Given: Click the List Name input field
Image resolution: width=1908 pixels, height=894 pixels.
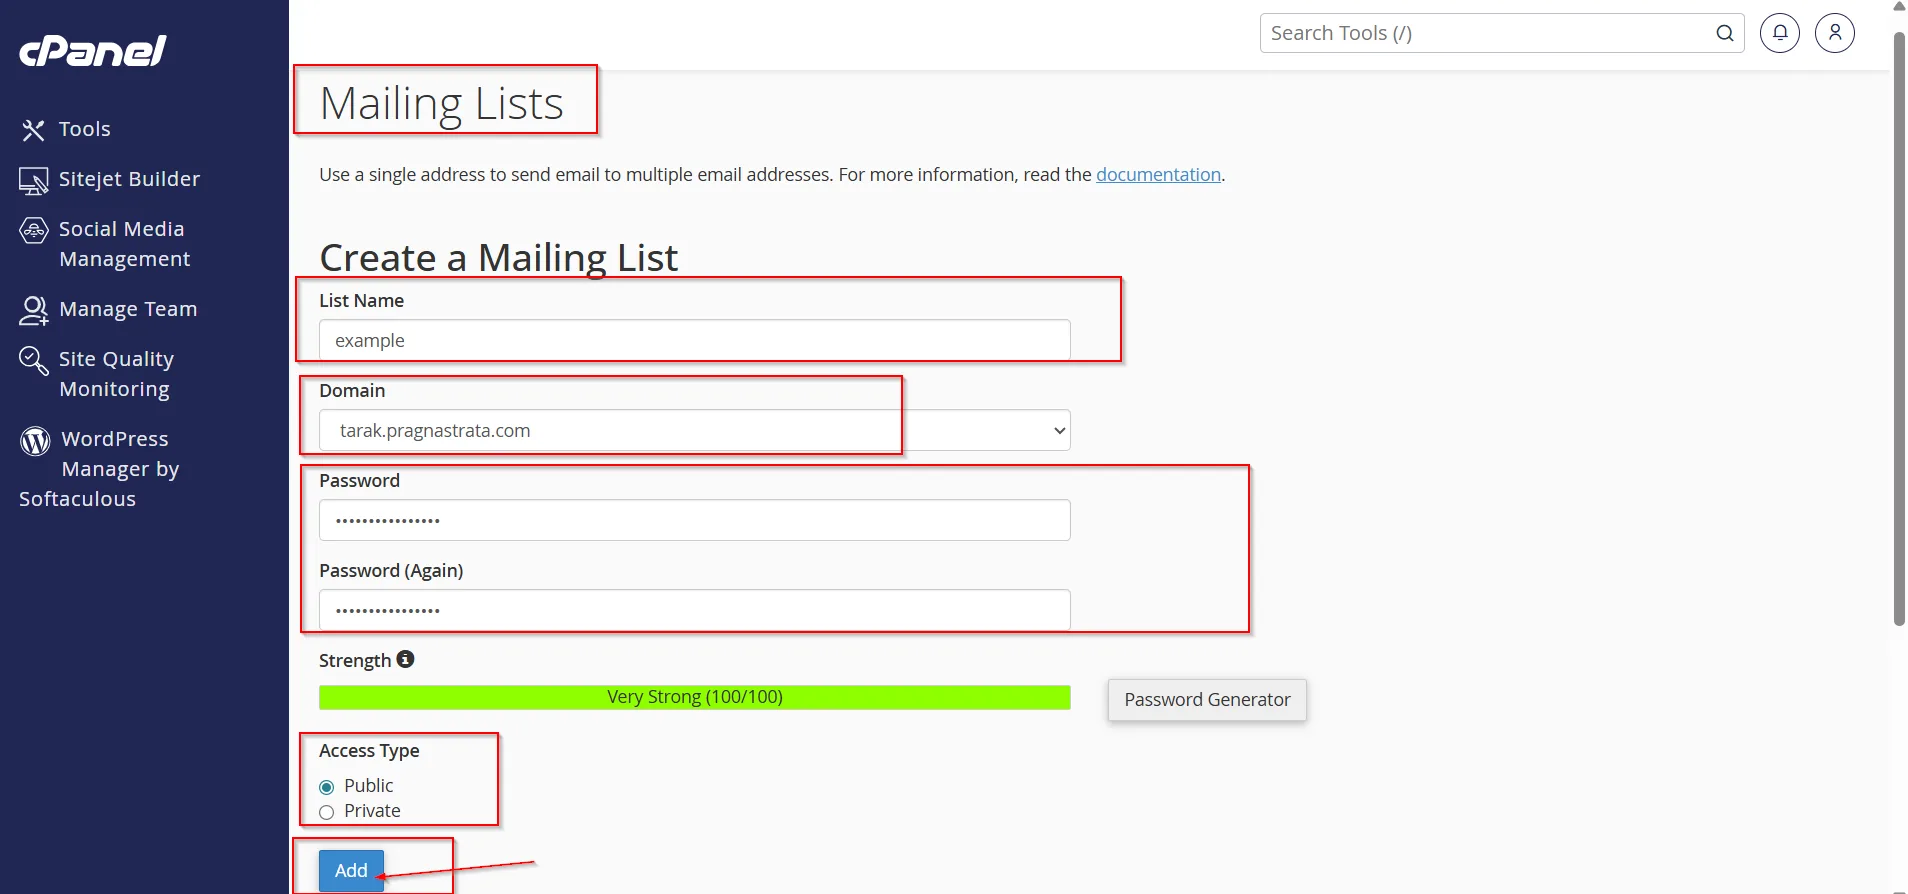Looking at the screenshot, I should [694, 340].
